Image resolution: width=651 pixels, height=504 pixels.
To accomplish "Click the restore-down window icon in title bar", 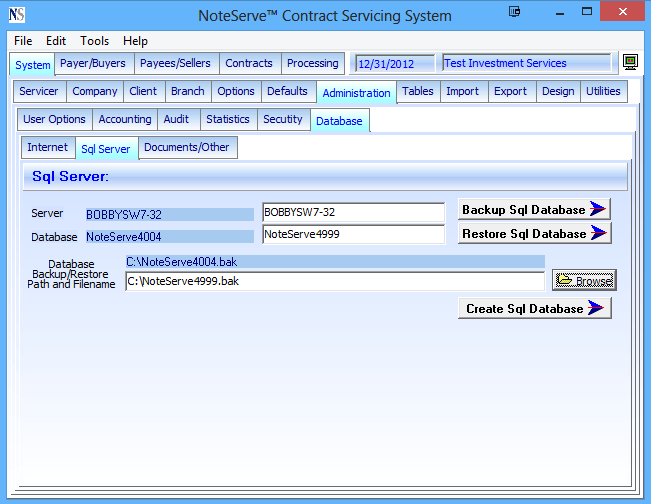I will (514, 13).
